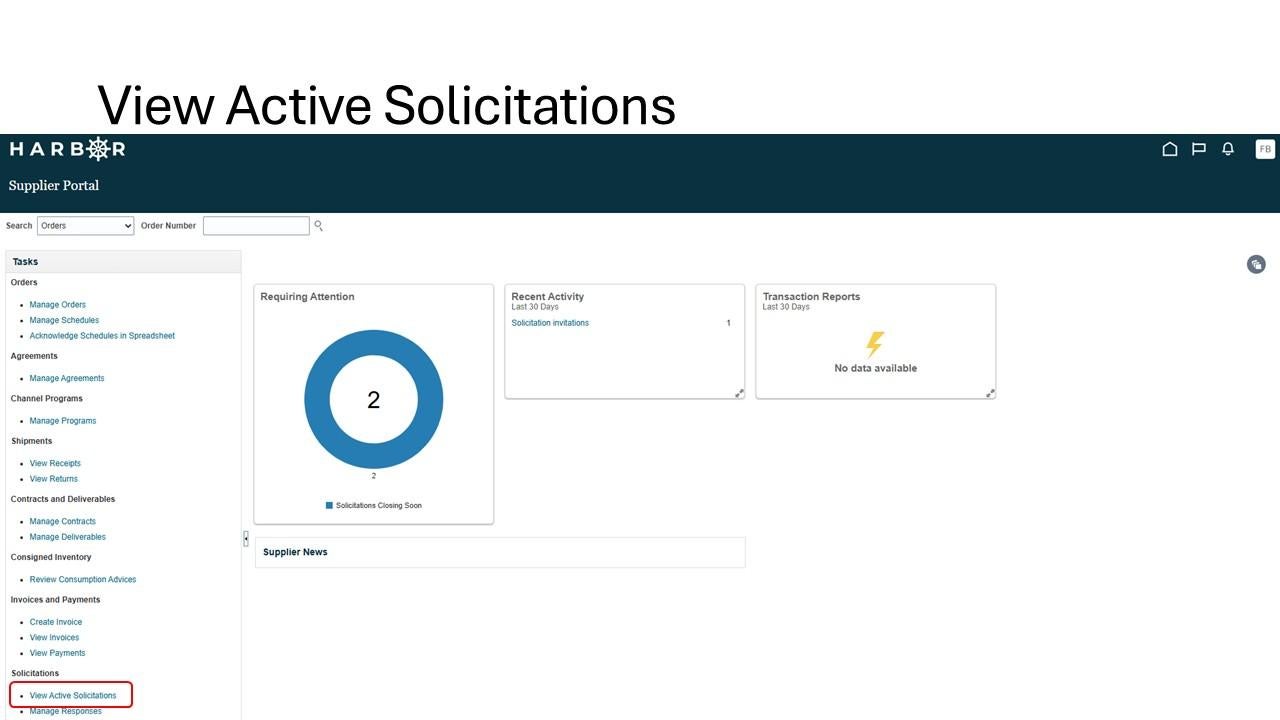
Task: Click the Harbor logo
Action: [67, 149]
